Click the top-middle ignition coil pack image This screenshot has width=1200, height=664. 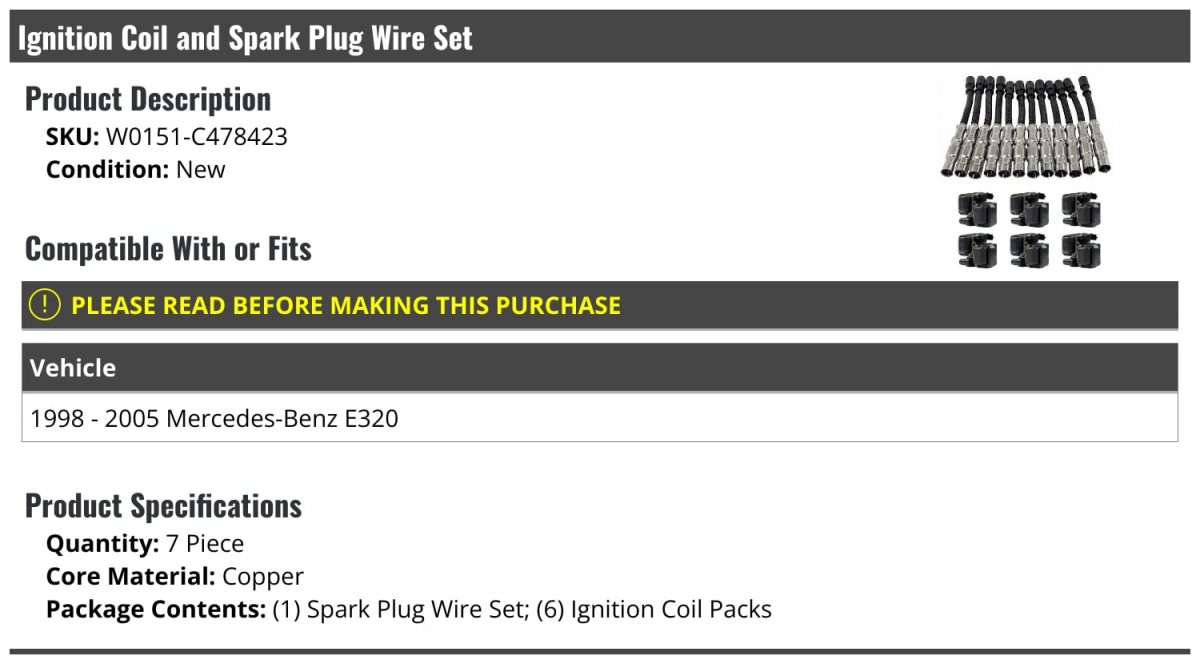(x=1029, y=209)
